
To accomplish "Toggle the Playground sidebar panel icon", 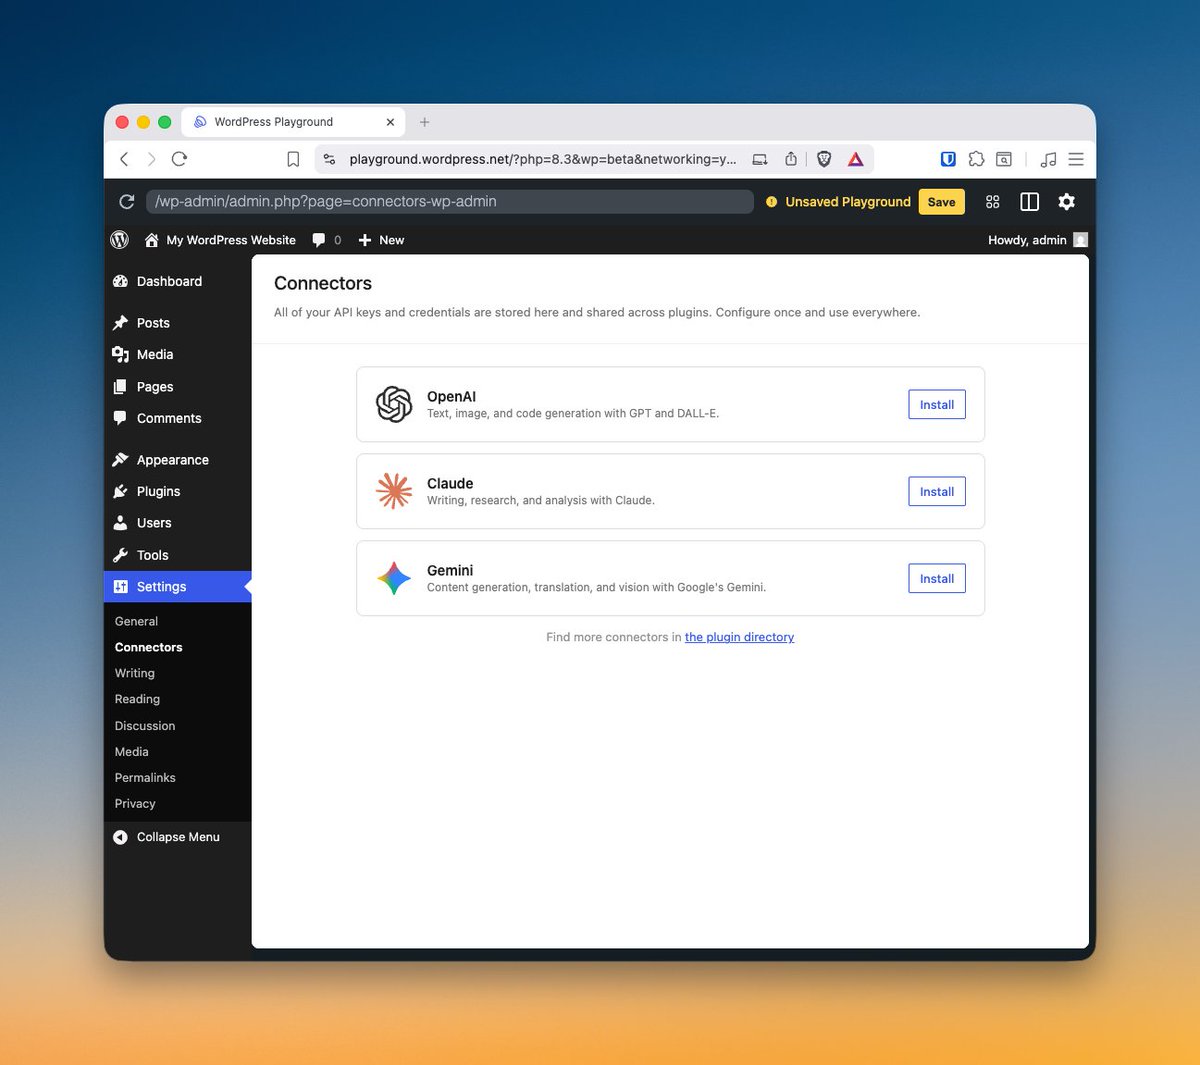I will [1029, 202].
